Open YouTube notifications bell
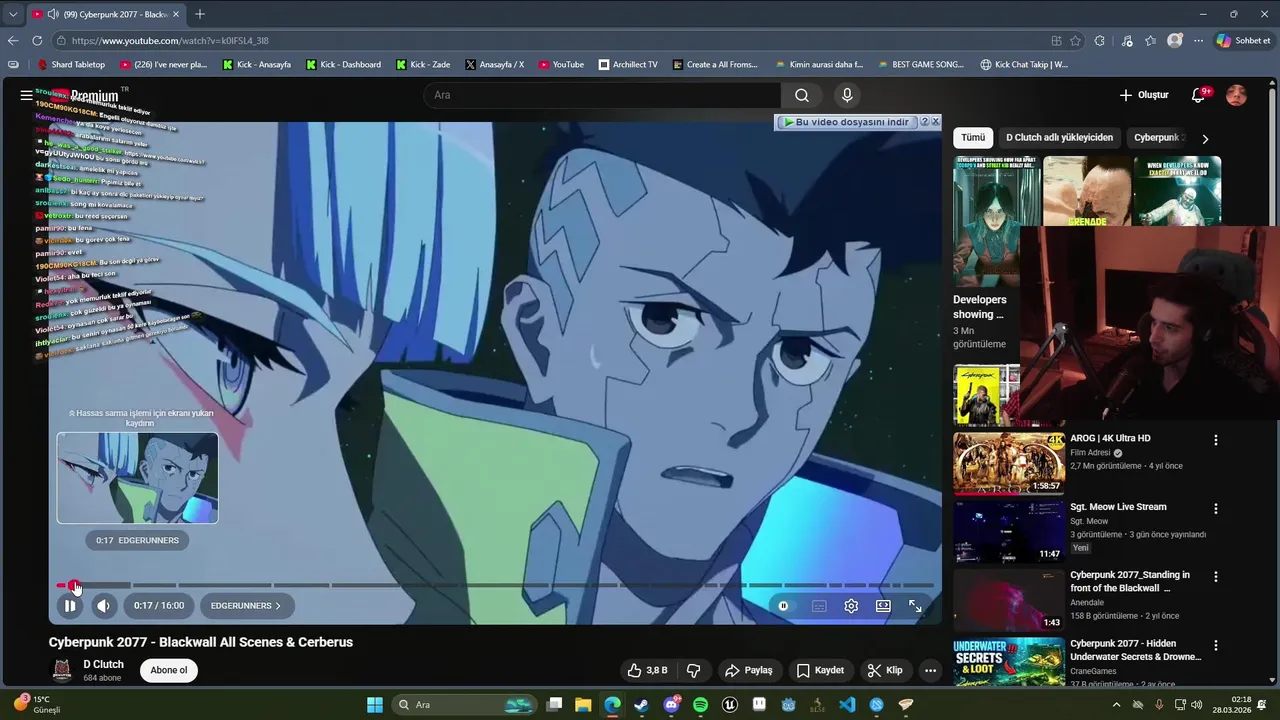Image resolution: width=1280 pixels, height=720 pixels. coord(1199,95)
